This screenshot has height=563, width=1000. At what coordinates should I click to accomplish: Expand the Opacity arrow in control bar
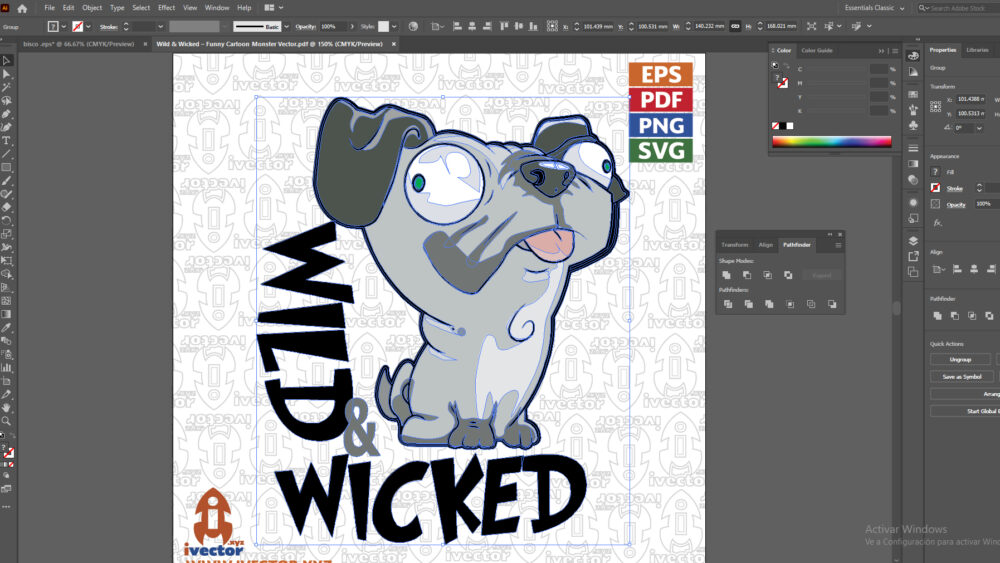coord(352,27)
